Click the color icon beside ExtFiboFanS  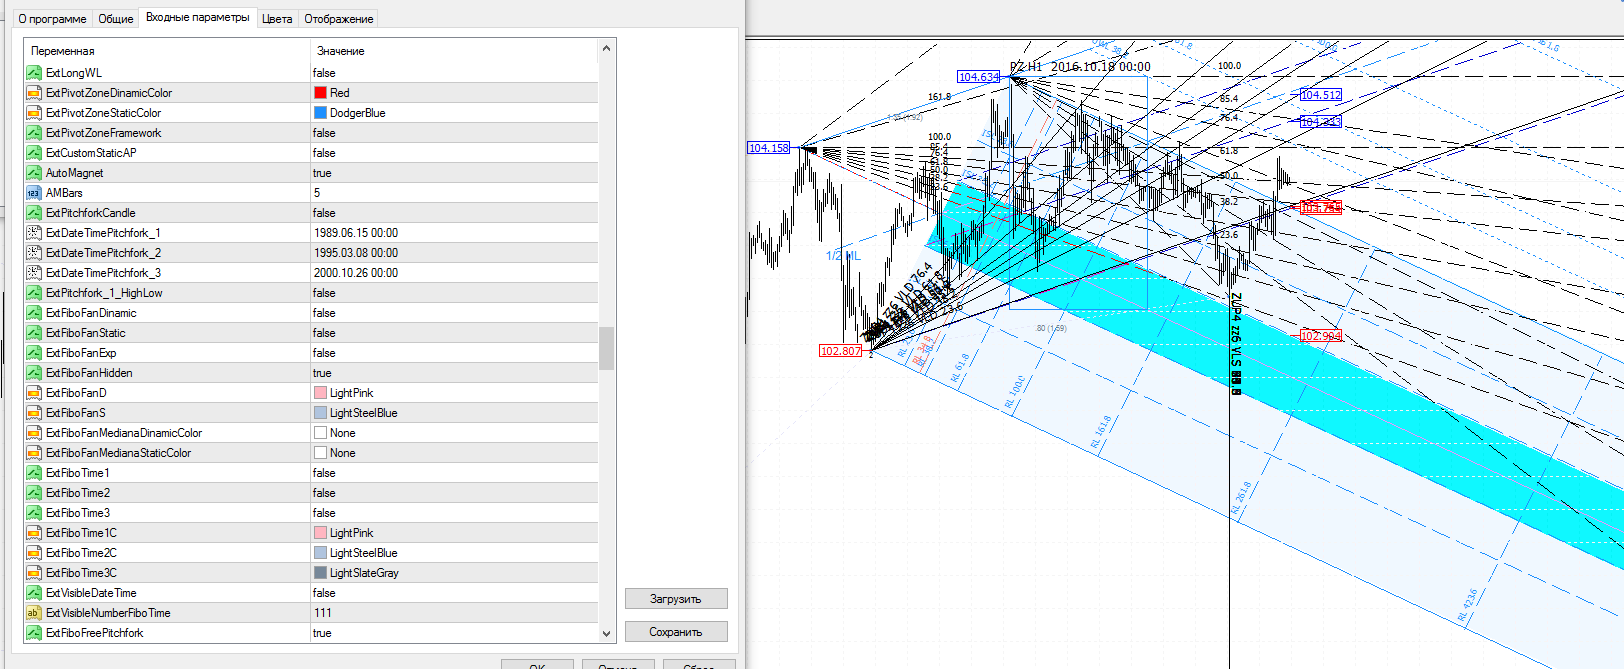click(x=34, y=413)
